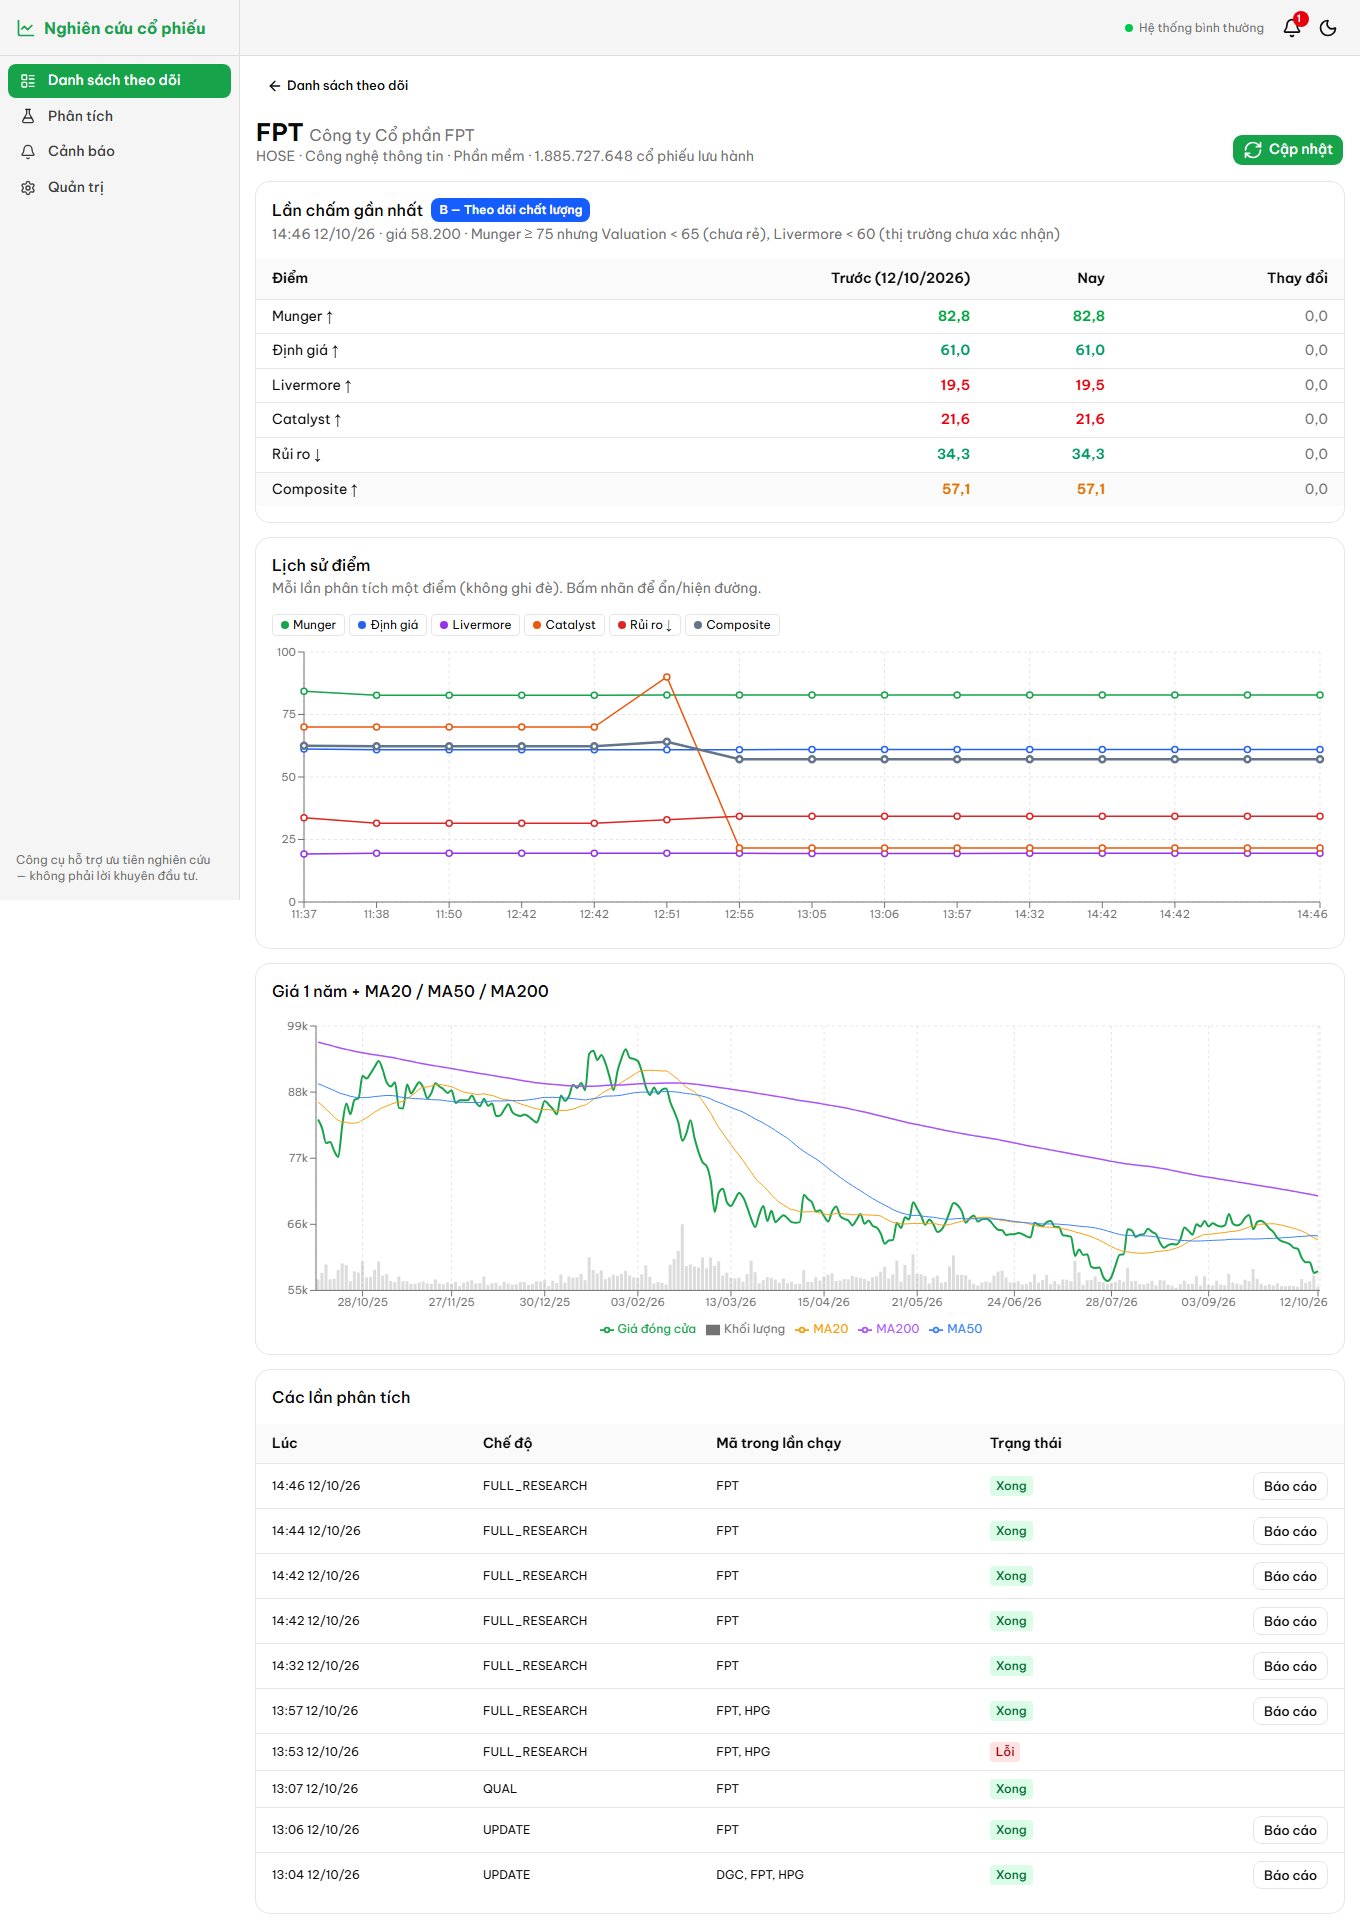Click the 13:07 12/10/26 timestamp cell
The image size is (1360, 1929).
click(x=315, y=1789)
